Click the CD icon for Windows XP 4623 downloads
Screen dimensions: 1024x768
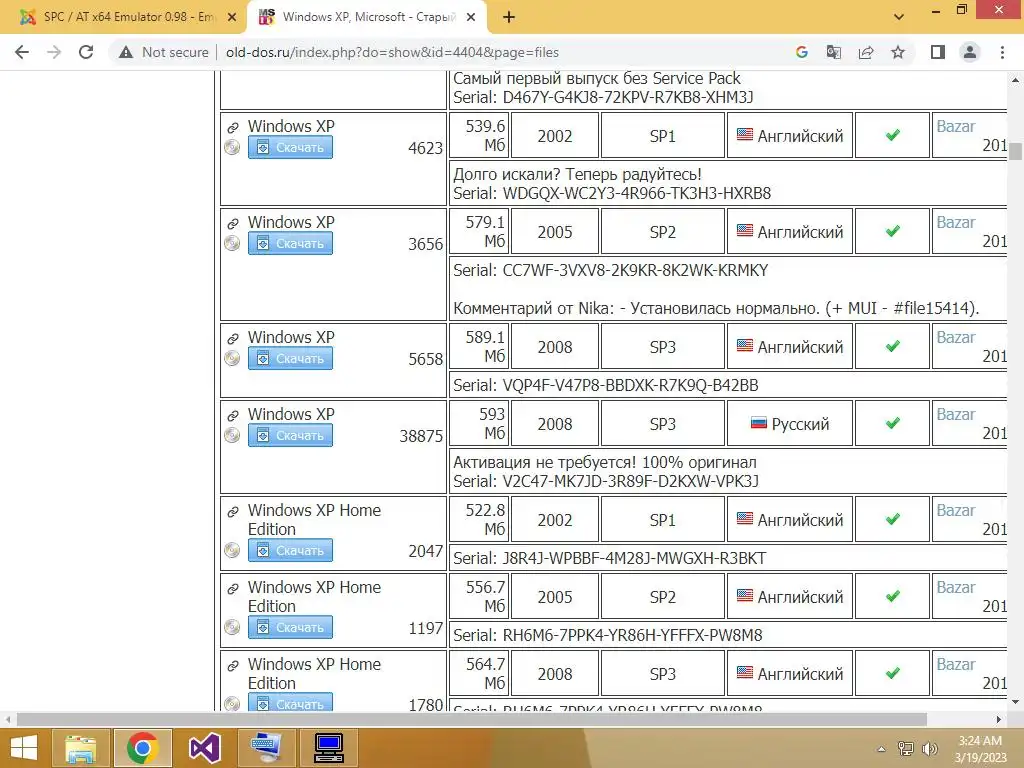(x=232, y=147)
